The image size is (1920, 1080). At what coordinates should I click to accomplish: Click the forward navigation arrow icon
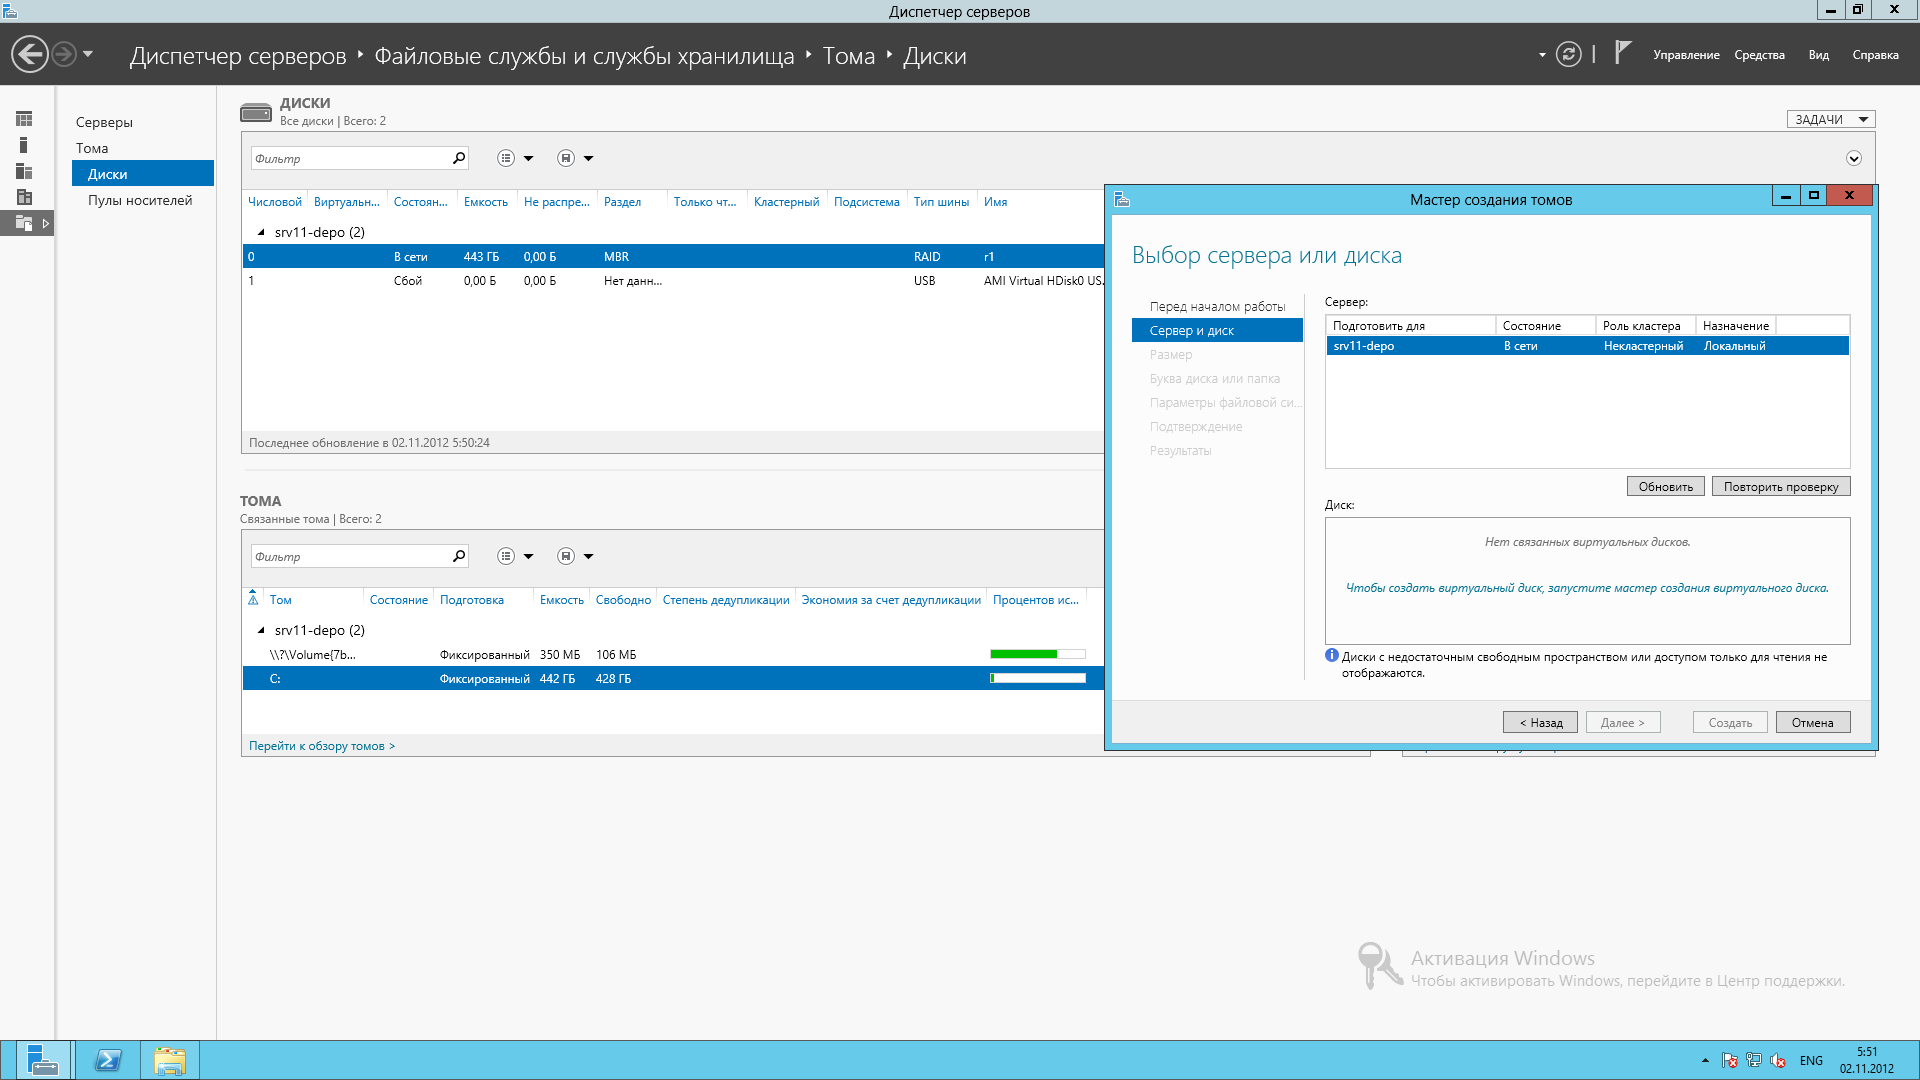(x=64, y=54)
